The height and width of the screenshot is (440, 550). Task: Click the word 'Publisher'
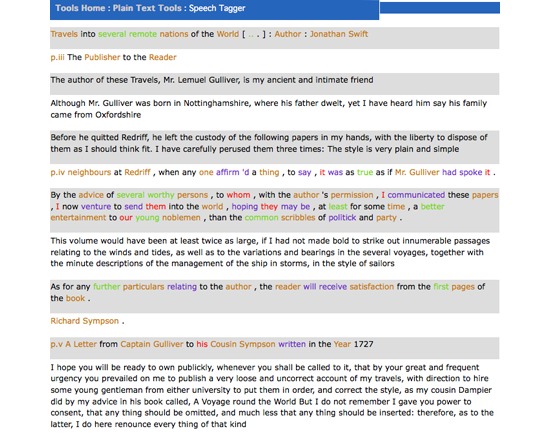click(102, 57)
